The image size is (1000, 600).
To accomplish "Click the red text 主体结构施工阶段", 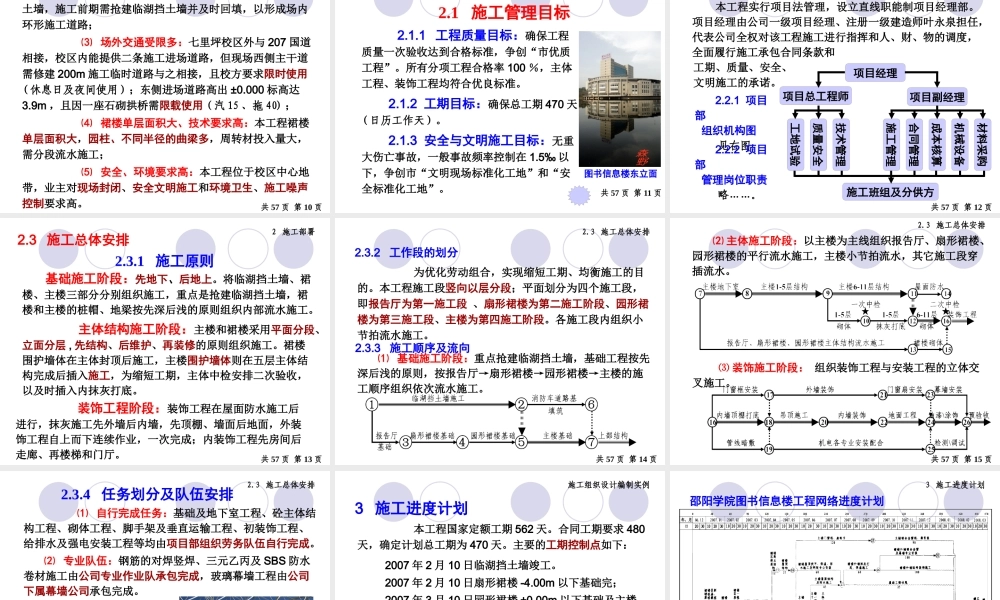I will pyautogui.click(x=133, y=330).
